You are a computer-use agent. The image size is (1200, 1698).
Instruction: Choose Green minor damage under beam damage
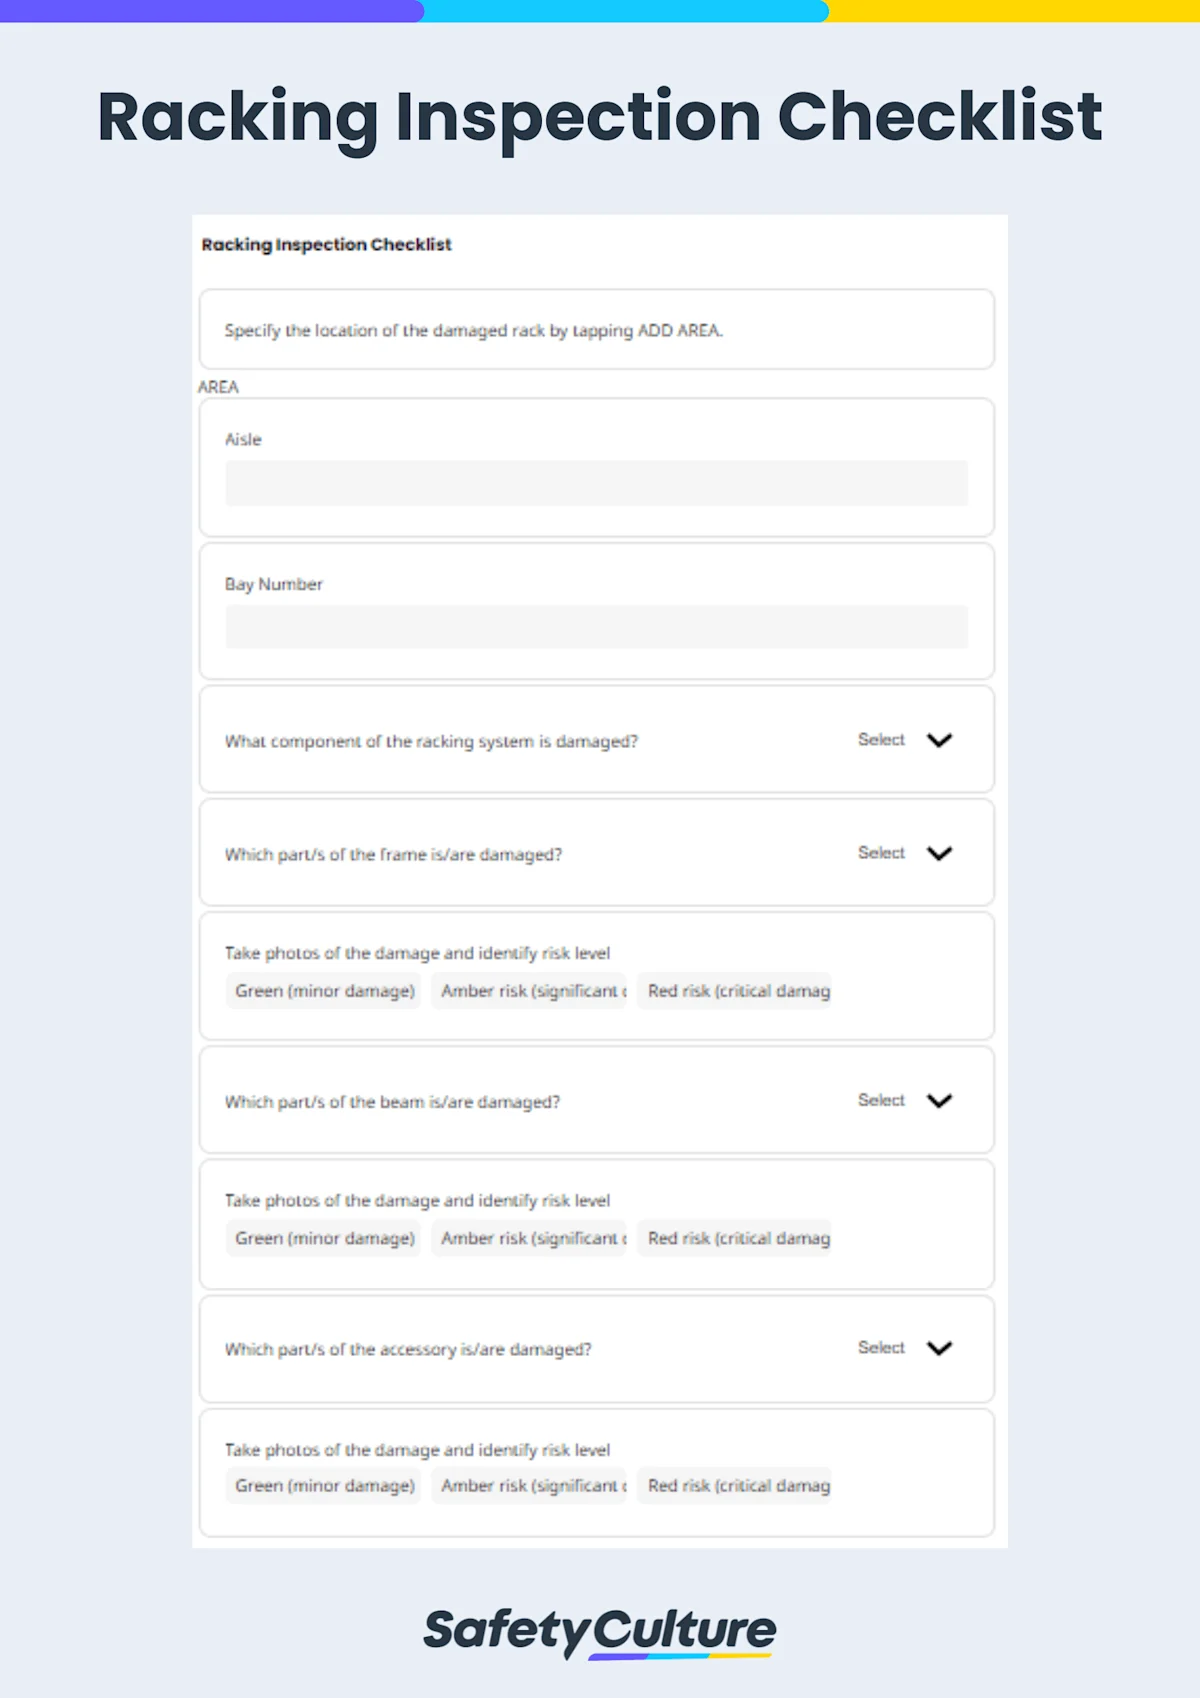point(324,1238)
